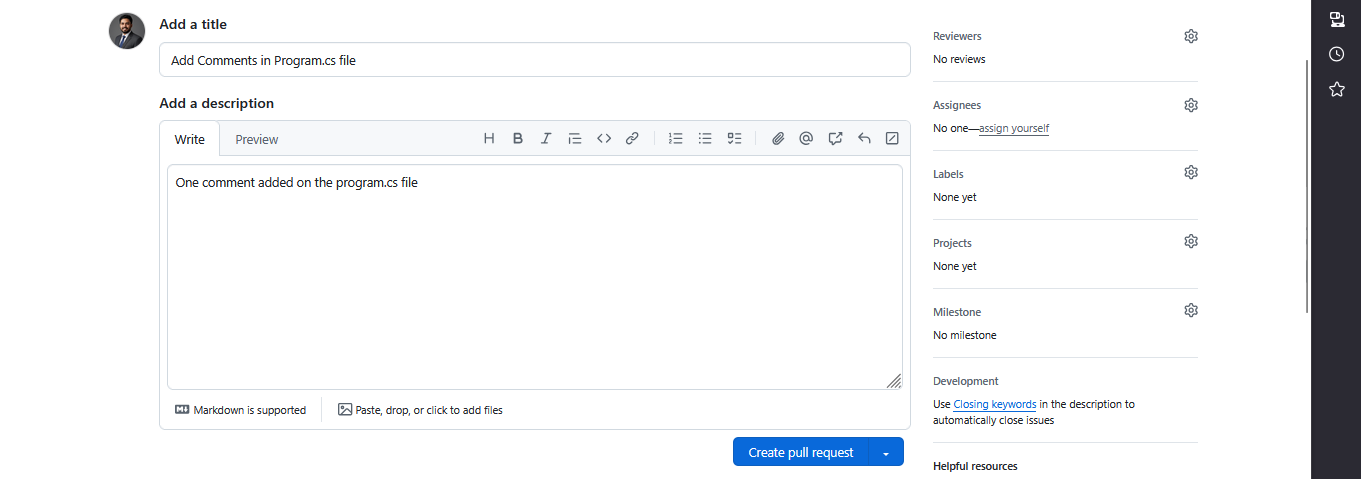The image size is (1361, 479).
Task: Open the Labels gear selector
Action: 1190,173
